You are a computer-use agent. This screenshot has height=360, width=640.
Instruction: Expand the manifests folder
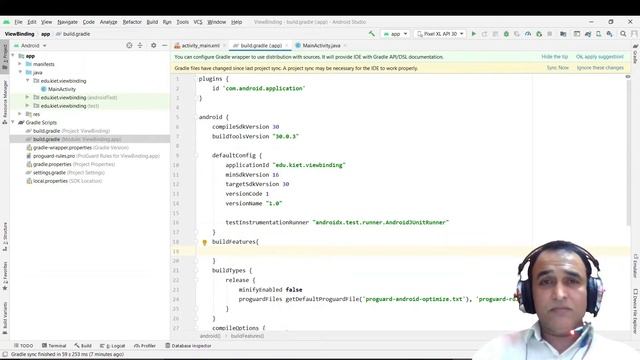click(20, 64)
